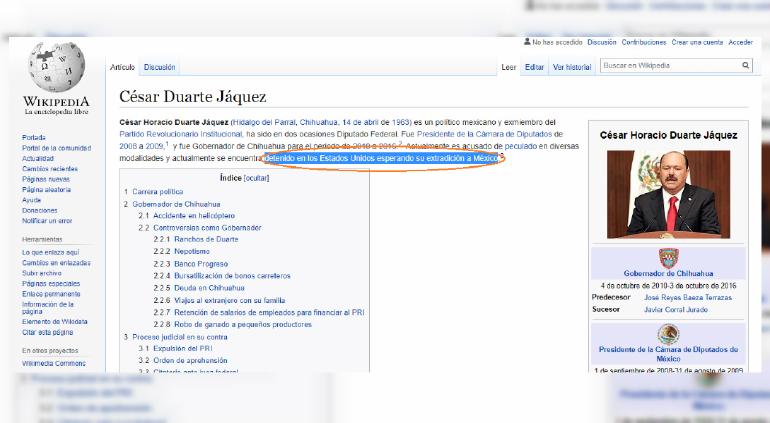Open infobox title link 'Gobernador de Chihuahua'
Screen dimensions: 770x423
coord(668,274)
